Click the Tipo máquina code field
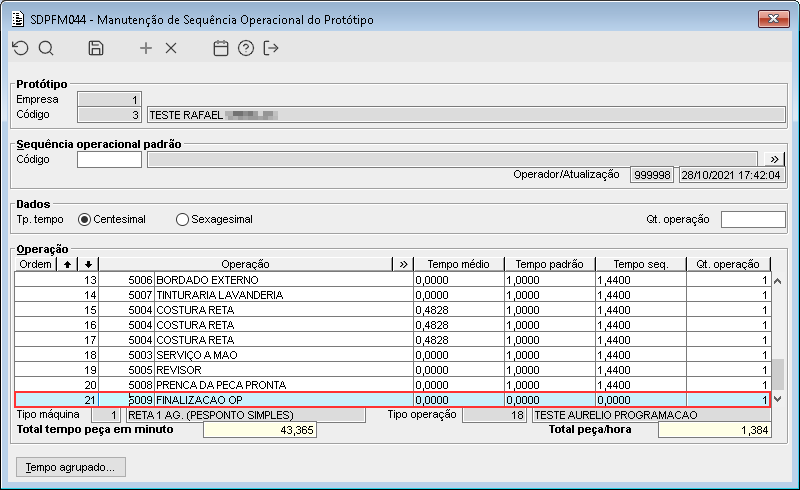Viewport: 800px width, 490px height. pyautogui.click(x=106, y=415)
